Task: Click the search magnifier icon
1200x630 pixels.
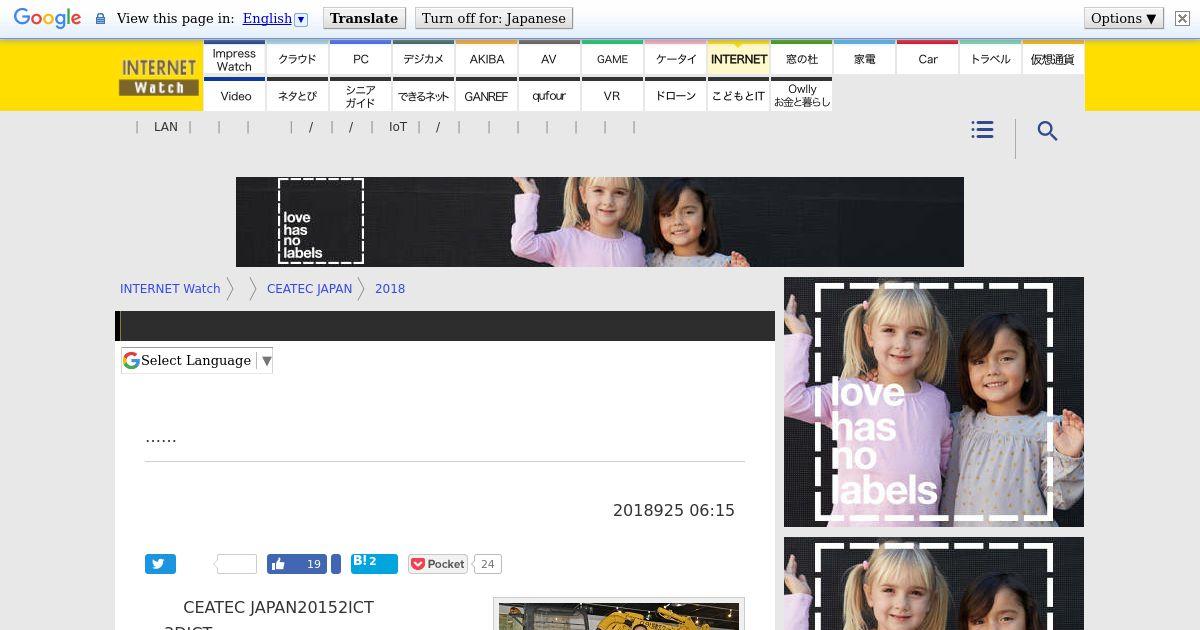Action: tap(1047, 131)
